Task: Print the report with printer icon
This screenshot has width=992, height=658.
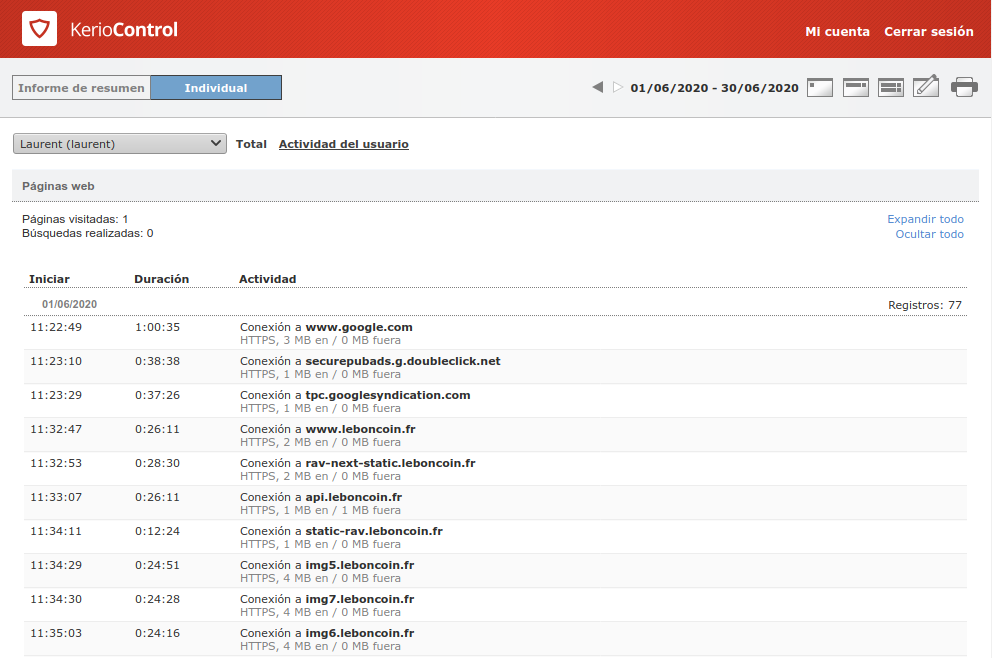Action: 964,87
